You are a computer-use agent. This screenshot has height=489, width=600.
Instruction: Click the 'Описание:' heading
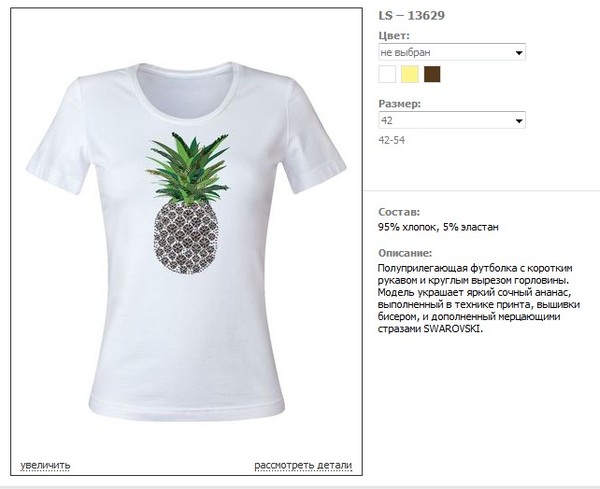405,253
